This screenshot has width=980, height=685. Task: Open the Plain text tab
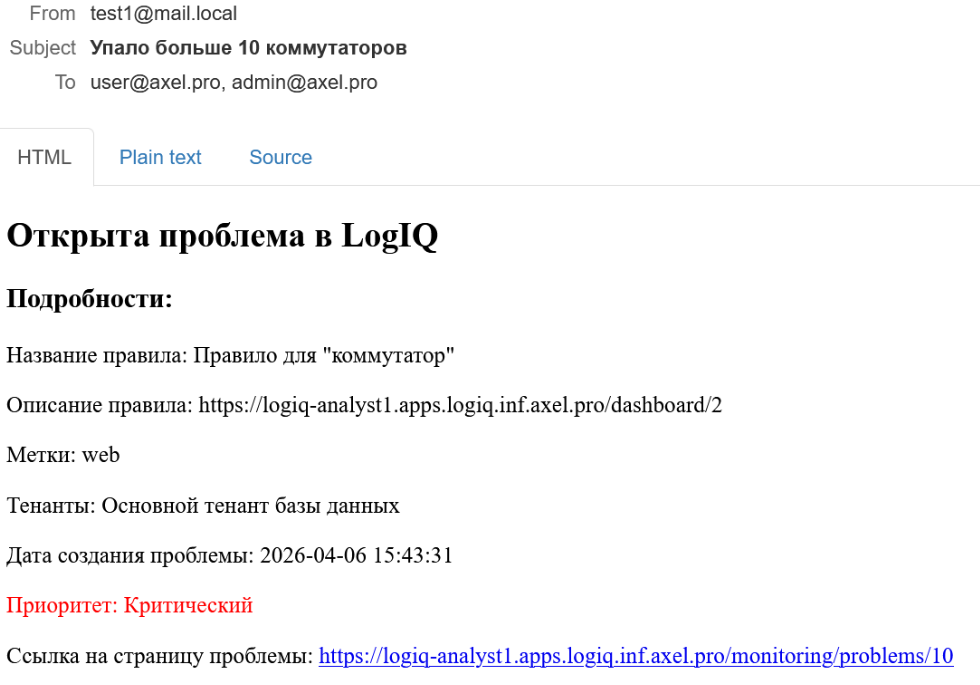click(x=160, y=158)
